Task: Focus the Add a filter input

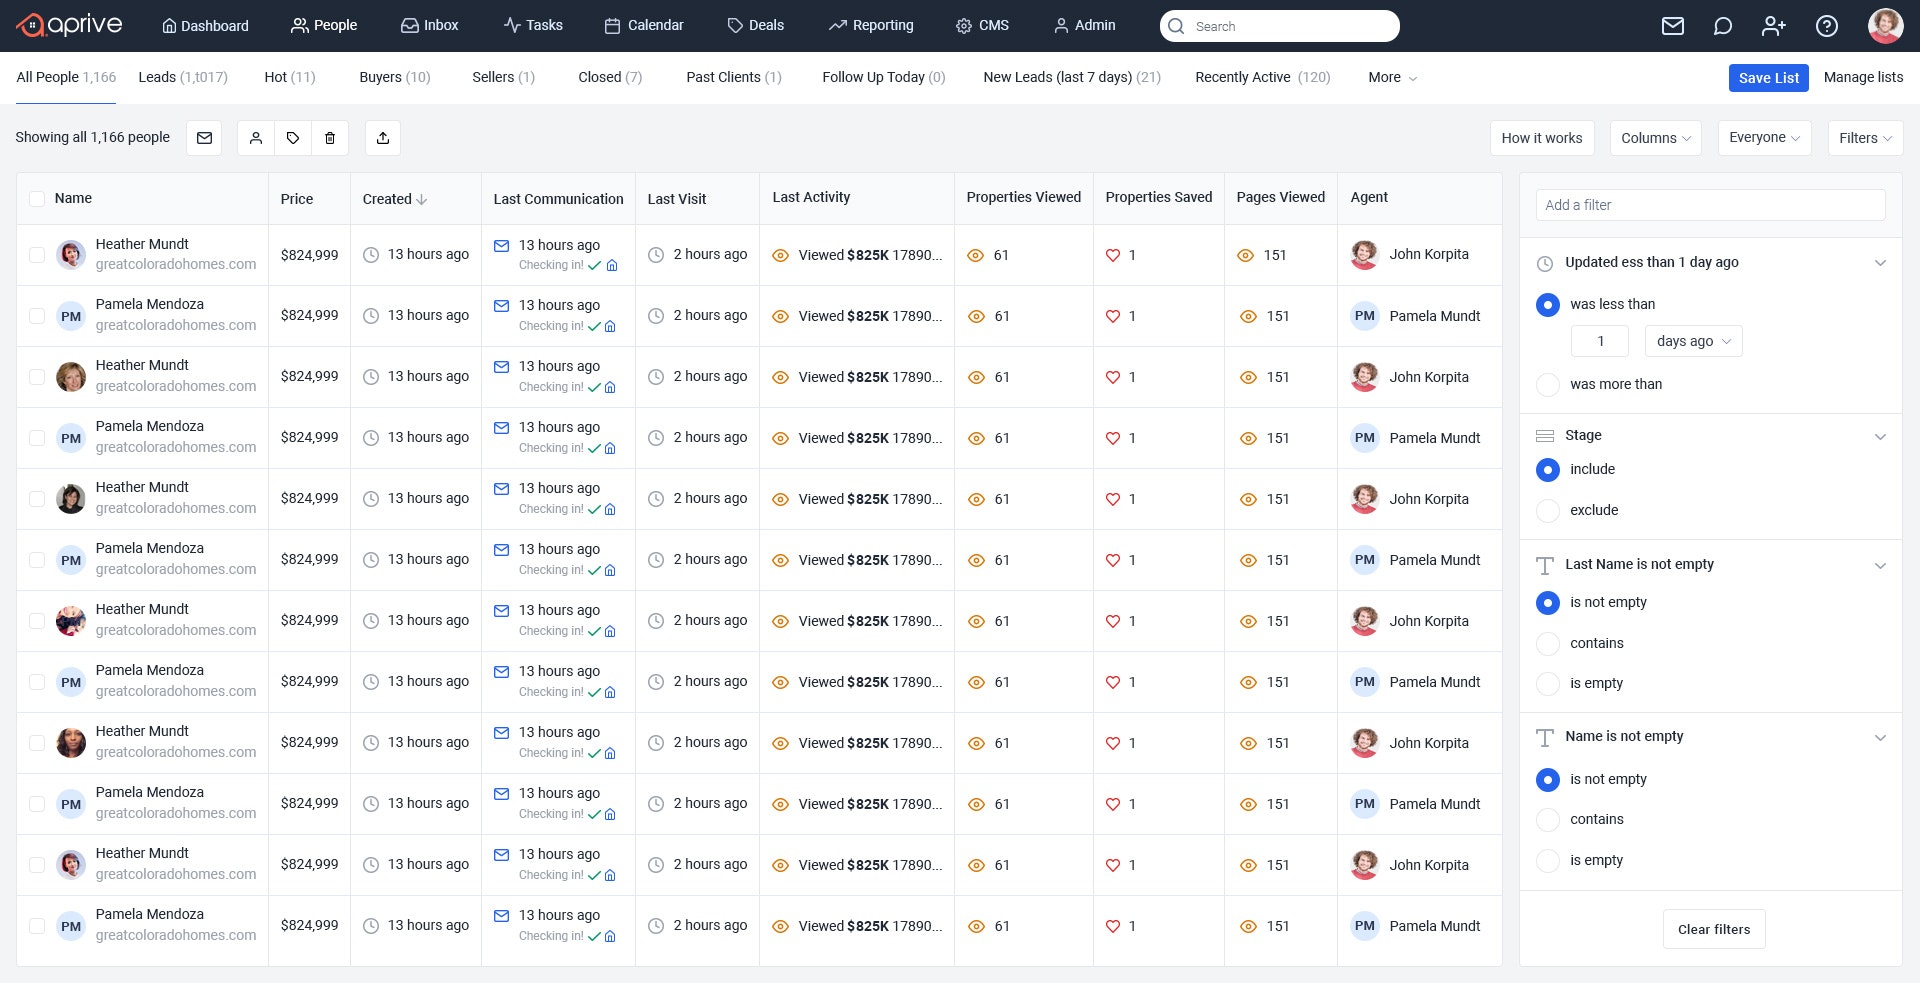Action: [x=1710, y=206]
